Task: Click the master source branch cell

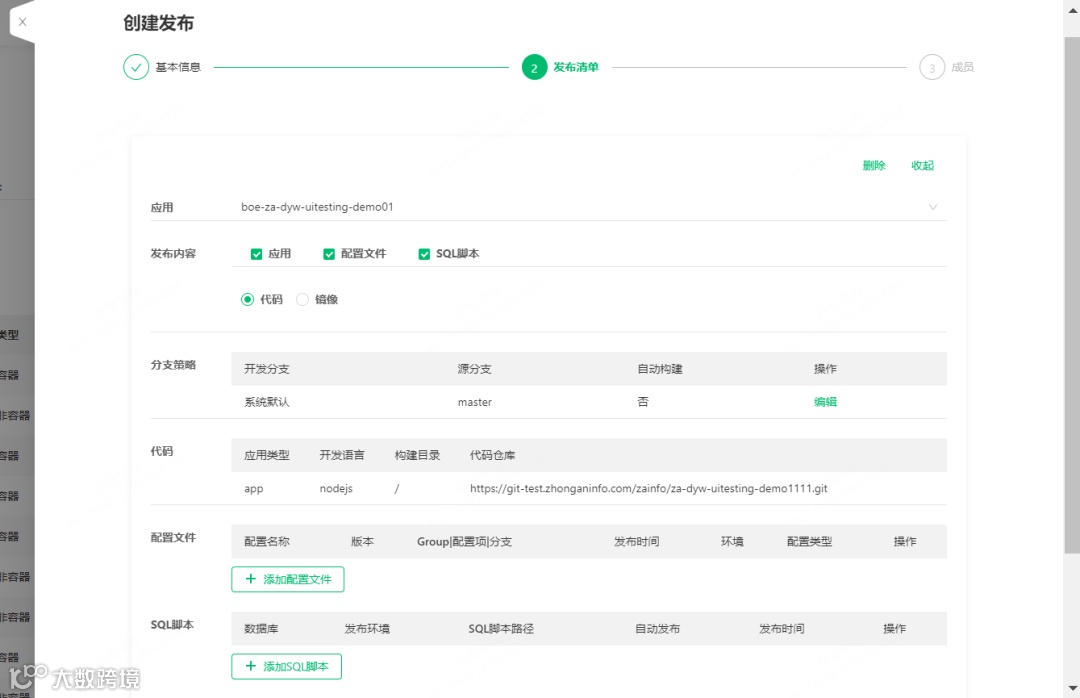Action: click(x=475, y=402)
